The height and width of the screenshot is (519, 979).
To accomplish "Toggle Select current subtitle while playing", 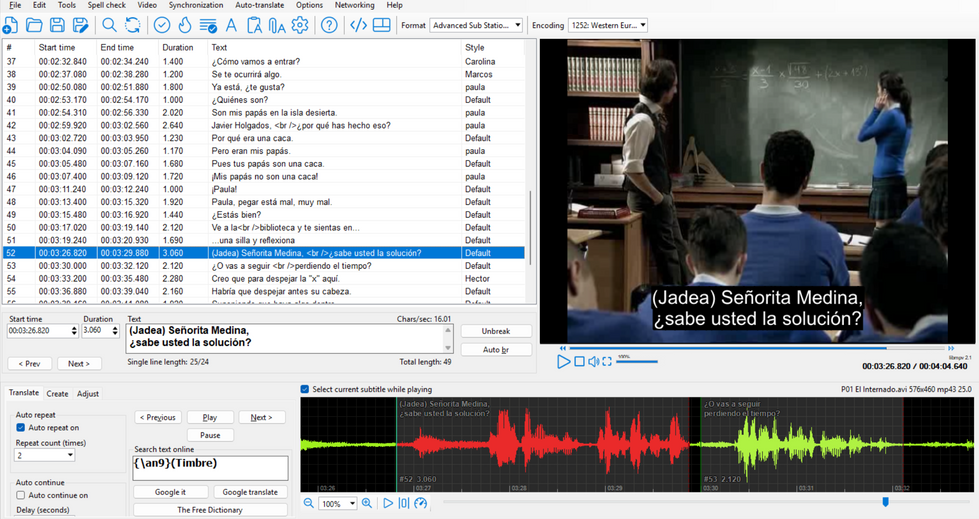I will point(305,389).
